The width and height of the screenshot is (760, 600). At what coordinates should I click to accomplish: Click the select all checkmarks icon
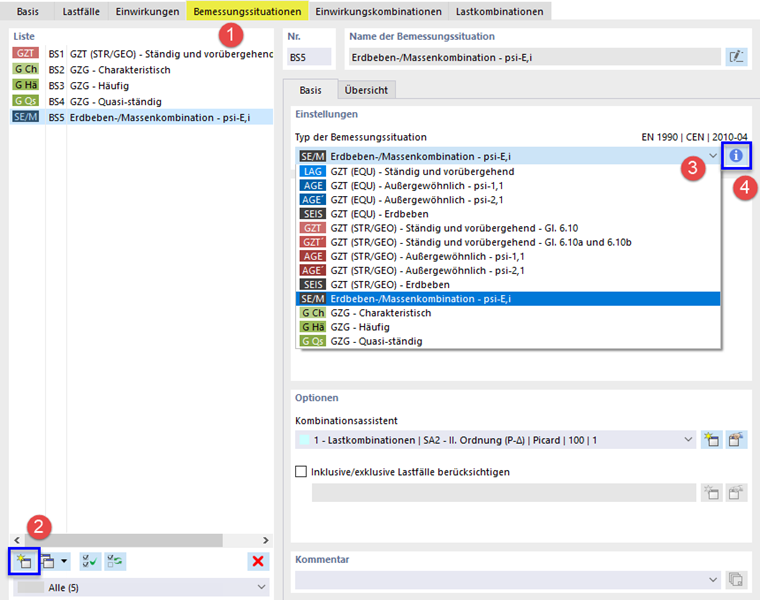[90, 561]
